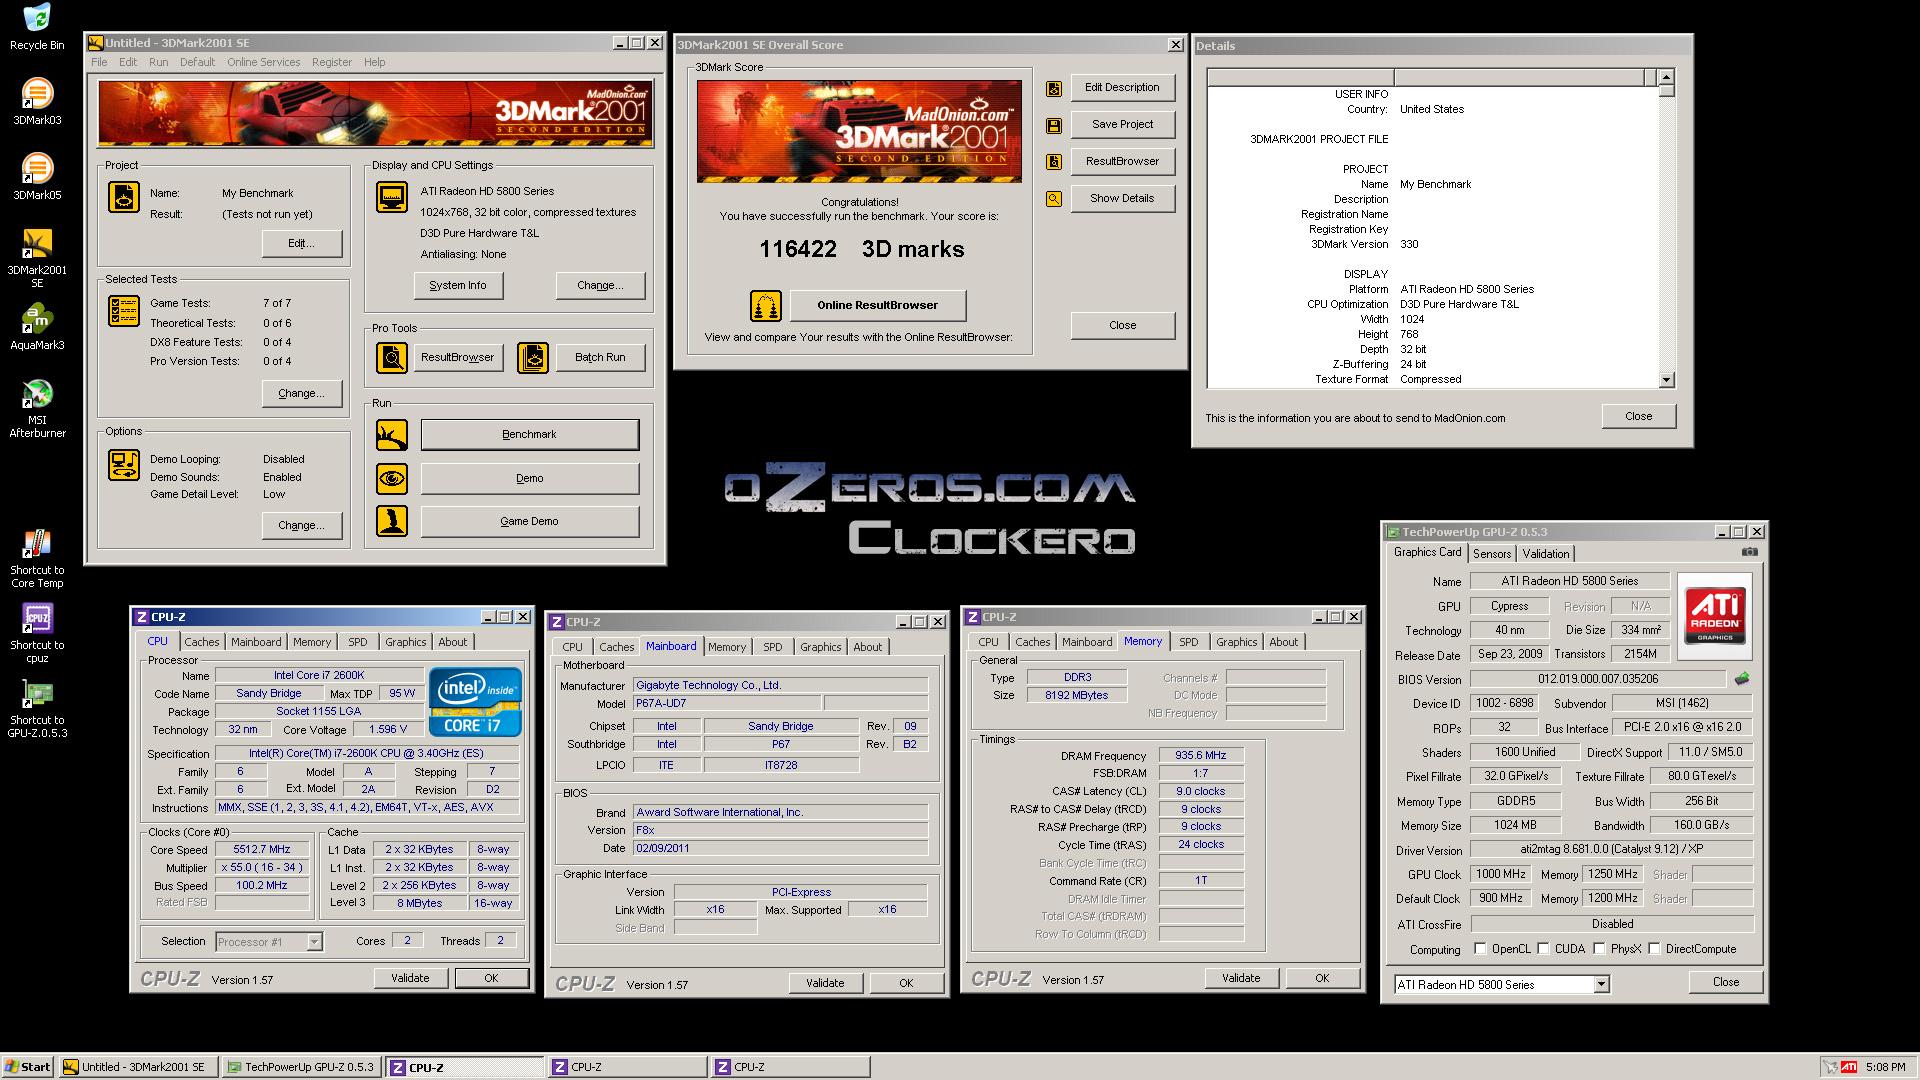1920x1080 pixels.
Task: Click the GPU-Z BIOS save chip icon
Action: [x=1742, y=678]
